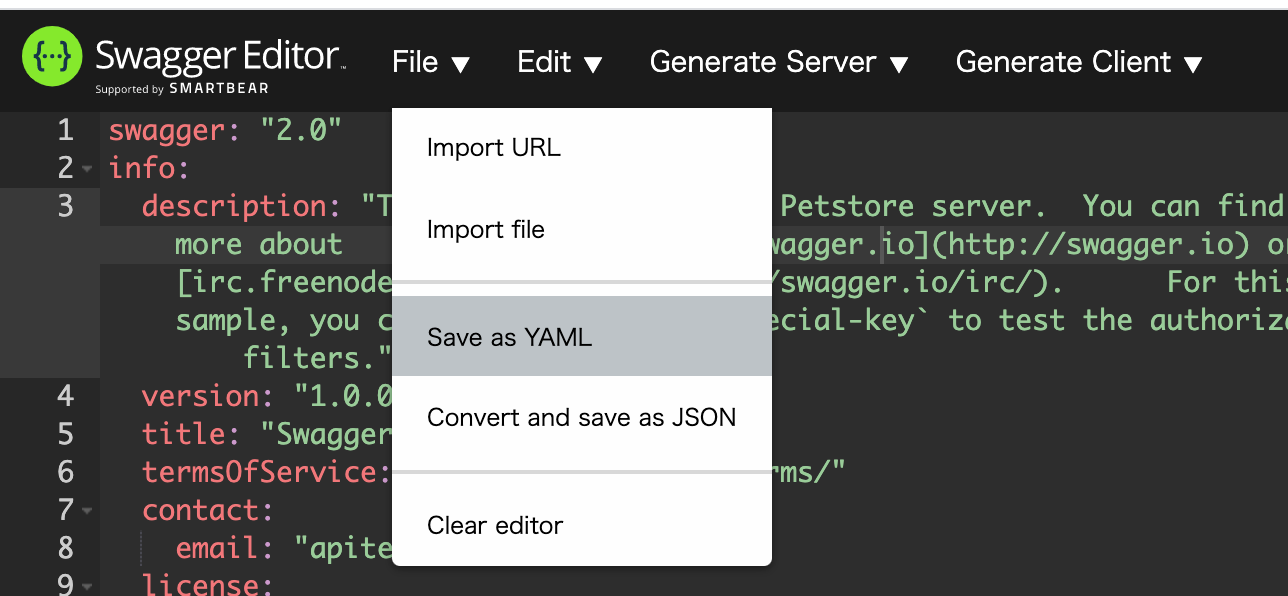Screen dimensions: 1288x596
Task: Select Convert and save as JSON
Action: click(x=582, y=417)
